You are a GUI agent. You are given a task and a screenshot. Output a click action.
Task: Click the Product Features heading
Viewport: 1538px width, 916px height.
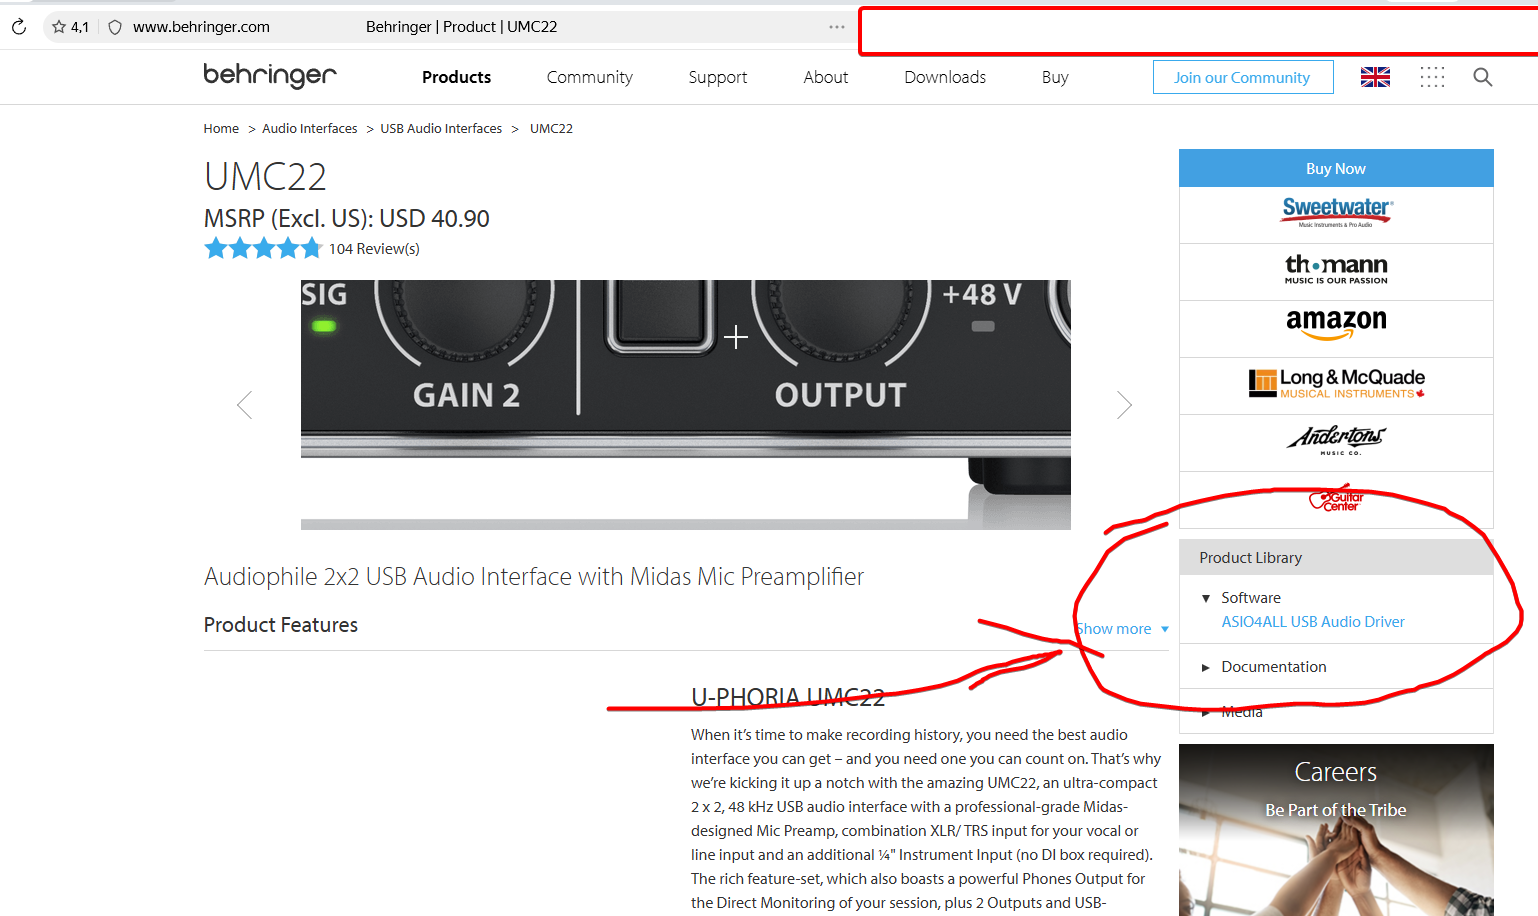pos(281,625)
